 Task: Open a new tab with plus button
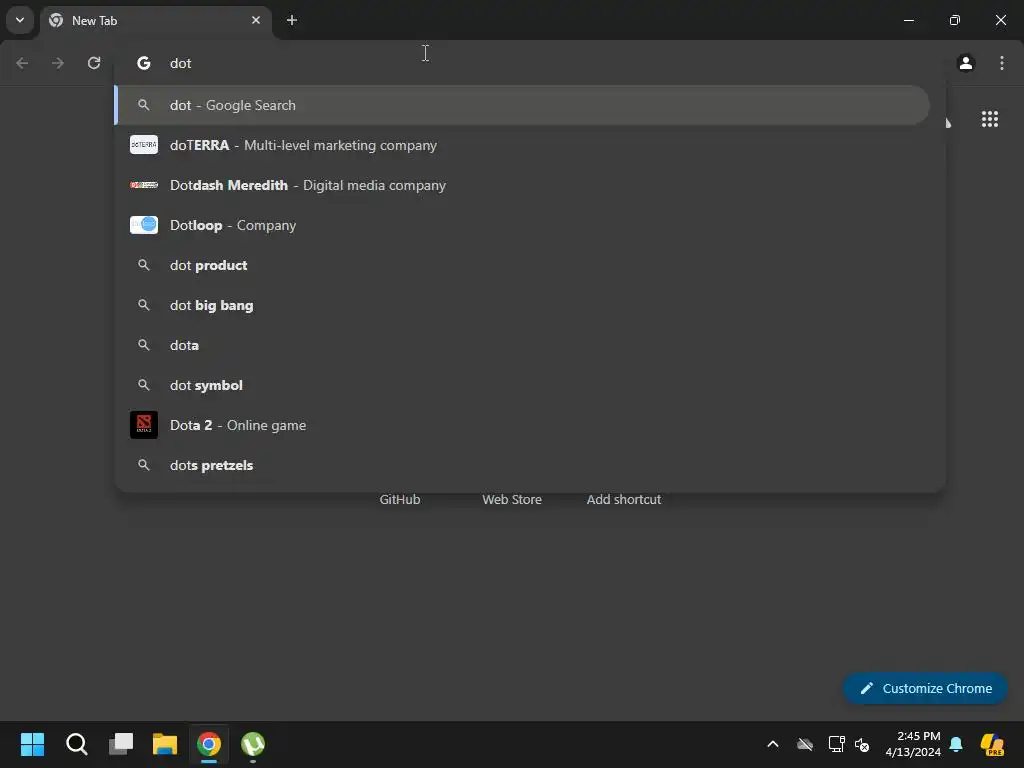click(x=292, y=20)
